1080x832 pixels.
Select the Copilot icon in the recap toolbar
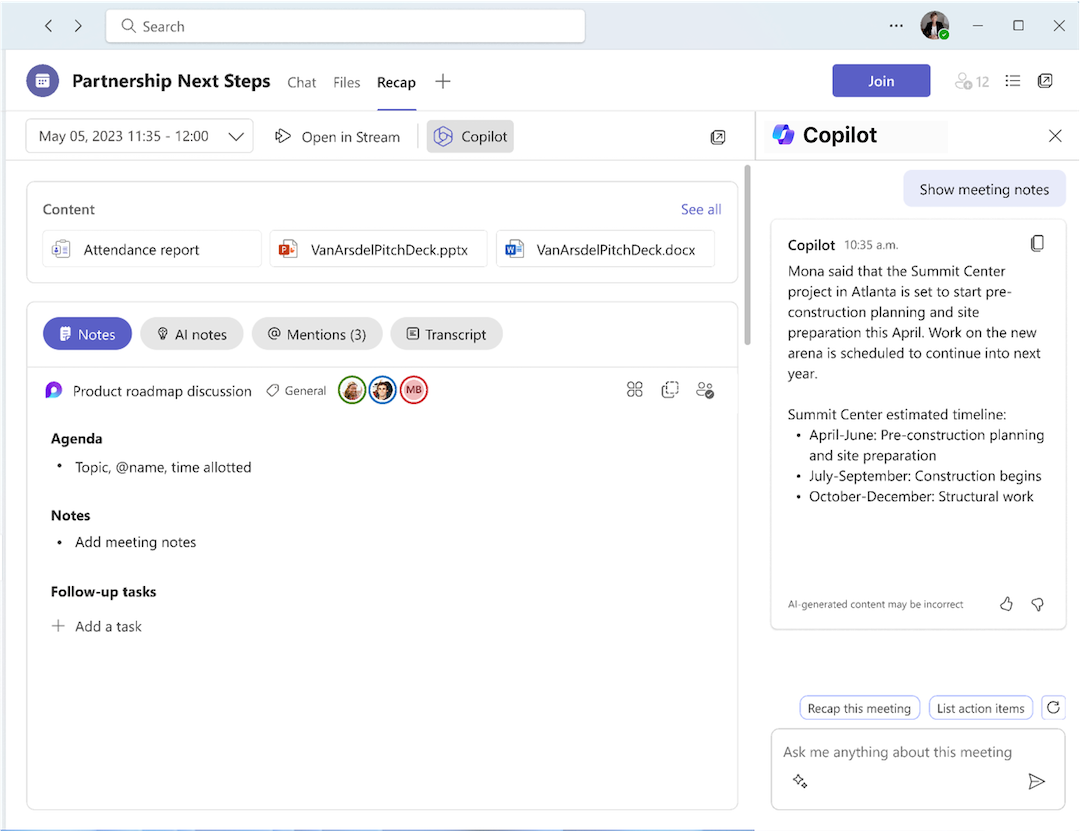469,136
